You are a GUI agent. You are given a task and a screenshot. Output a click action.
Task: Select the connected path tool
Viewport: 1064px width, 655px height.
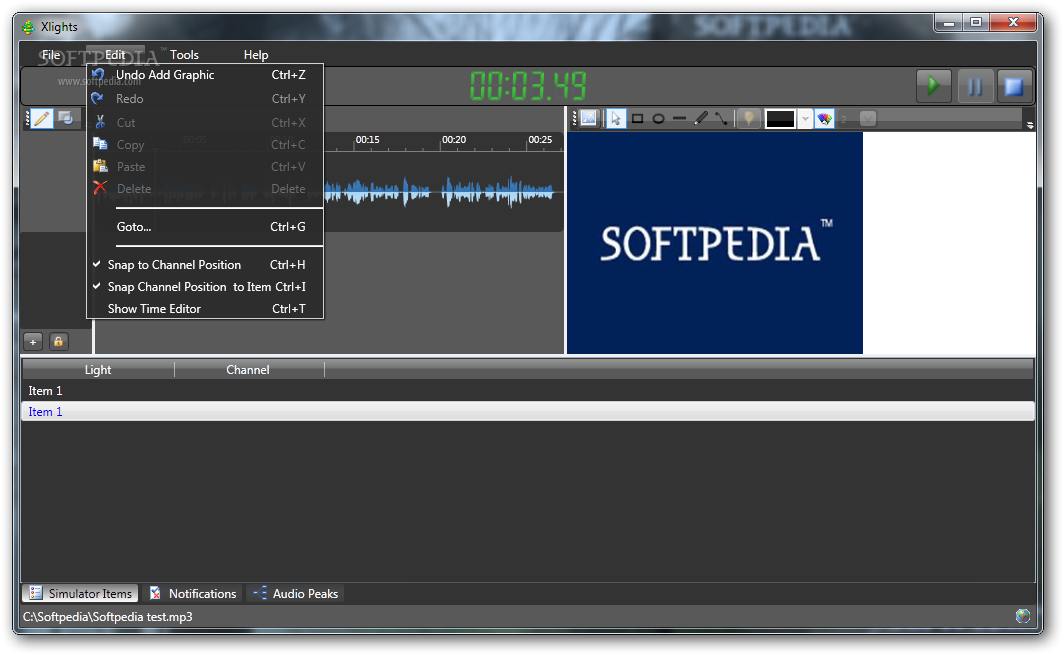click(x=721, y=119)
